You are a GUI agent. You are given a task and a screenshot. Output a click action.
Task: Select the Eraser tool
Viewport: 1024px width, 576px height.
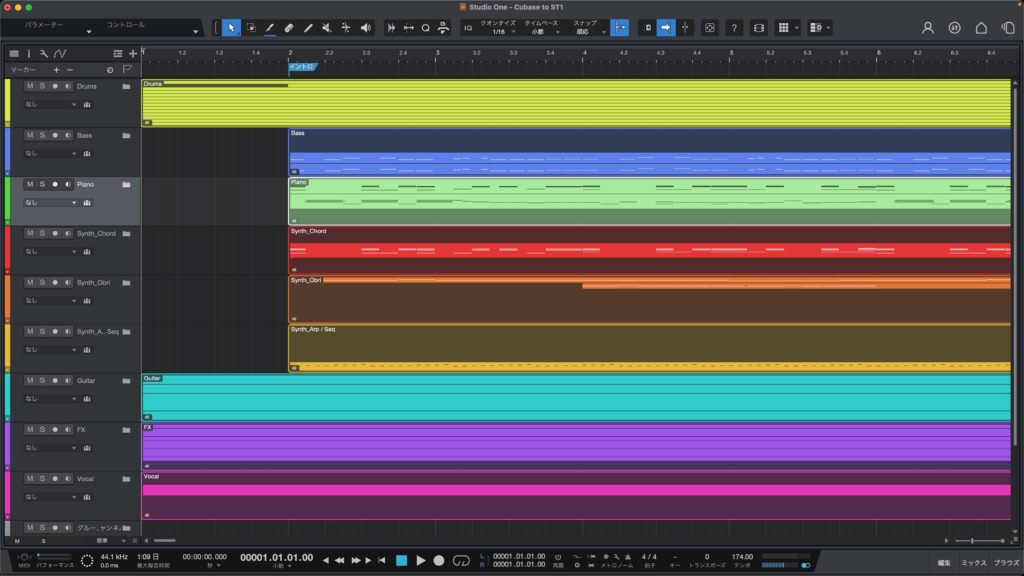click(289, 28)
